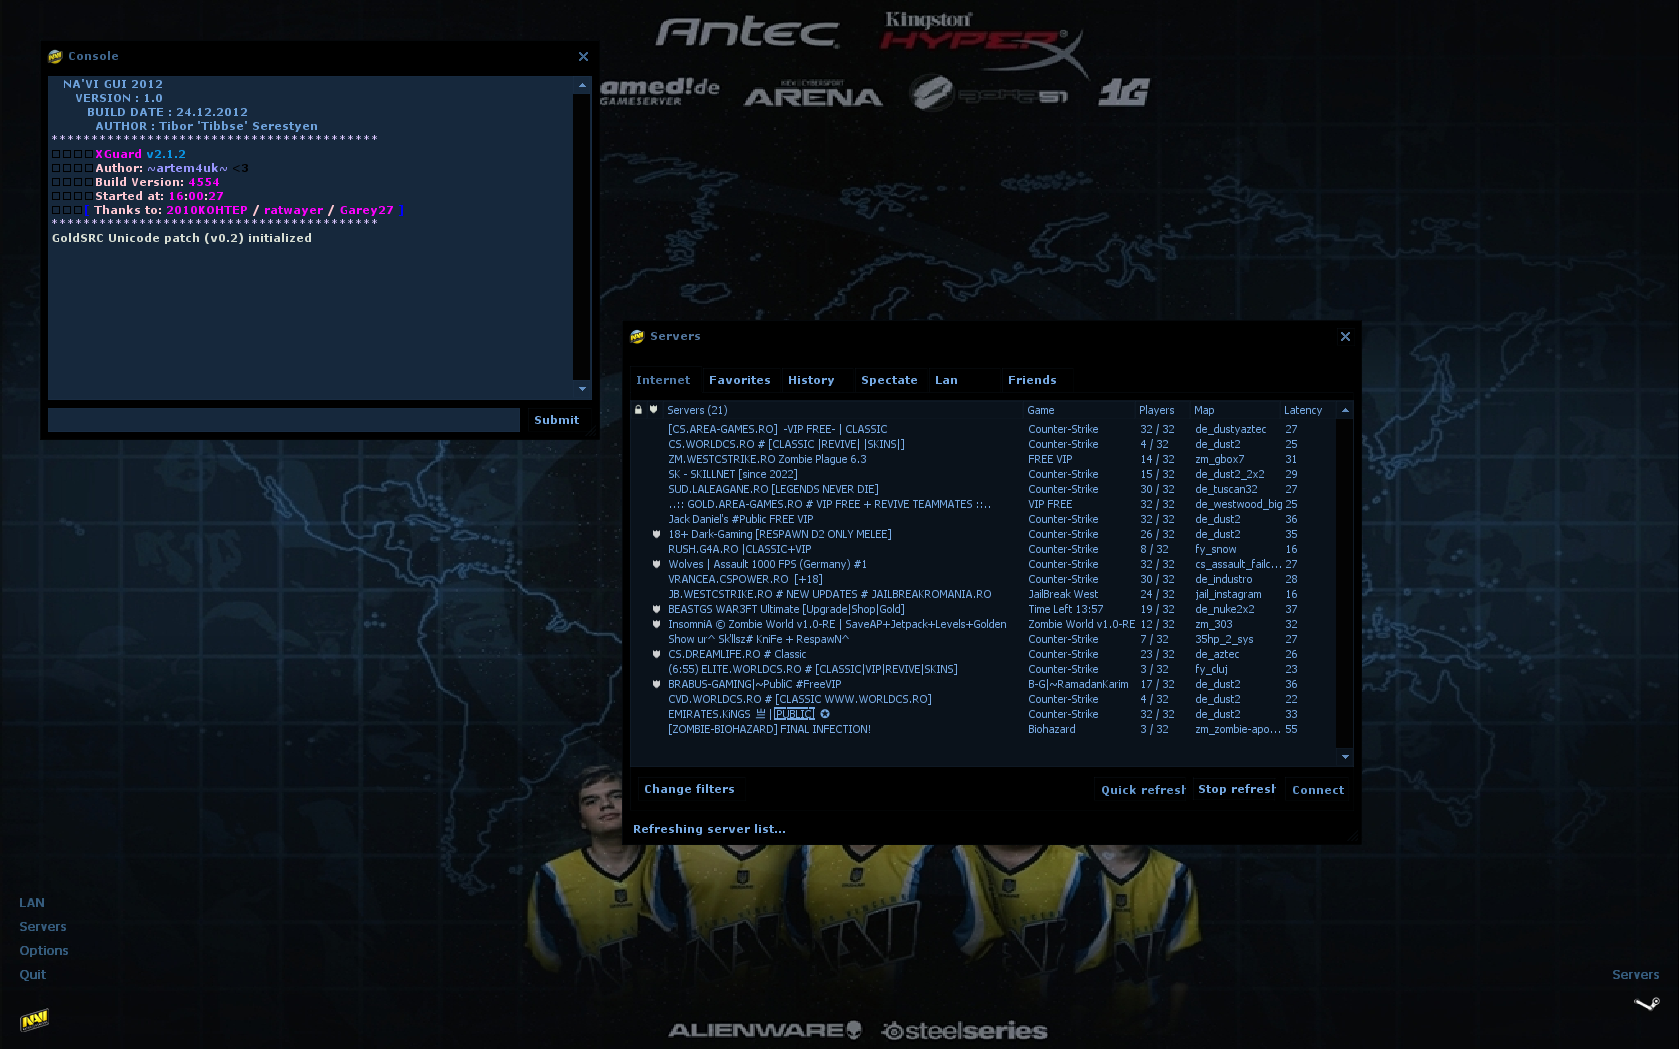Switch to the Internet tab
Screen dimensions: 1679x1049
click(x=663, y=380)
